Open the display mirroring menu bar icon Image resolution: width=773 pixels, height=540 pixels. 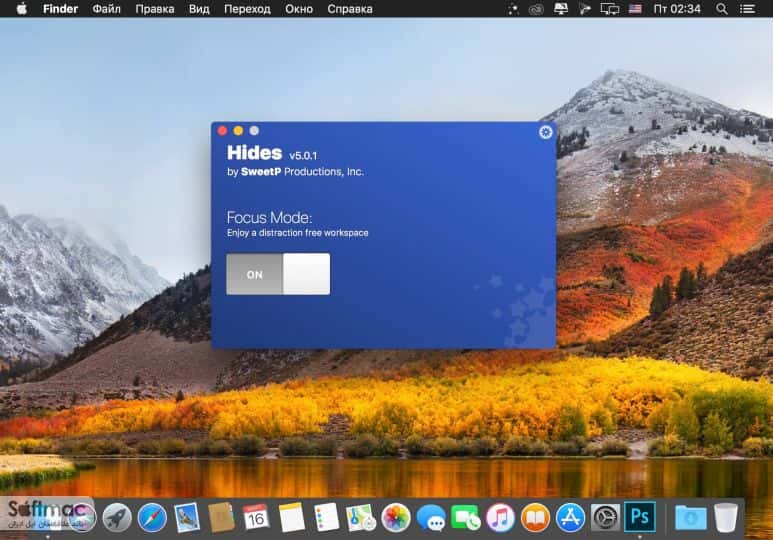pyautogui.click(x=609, y=9)
